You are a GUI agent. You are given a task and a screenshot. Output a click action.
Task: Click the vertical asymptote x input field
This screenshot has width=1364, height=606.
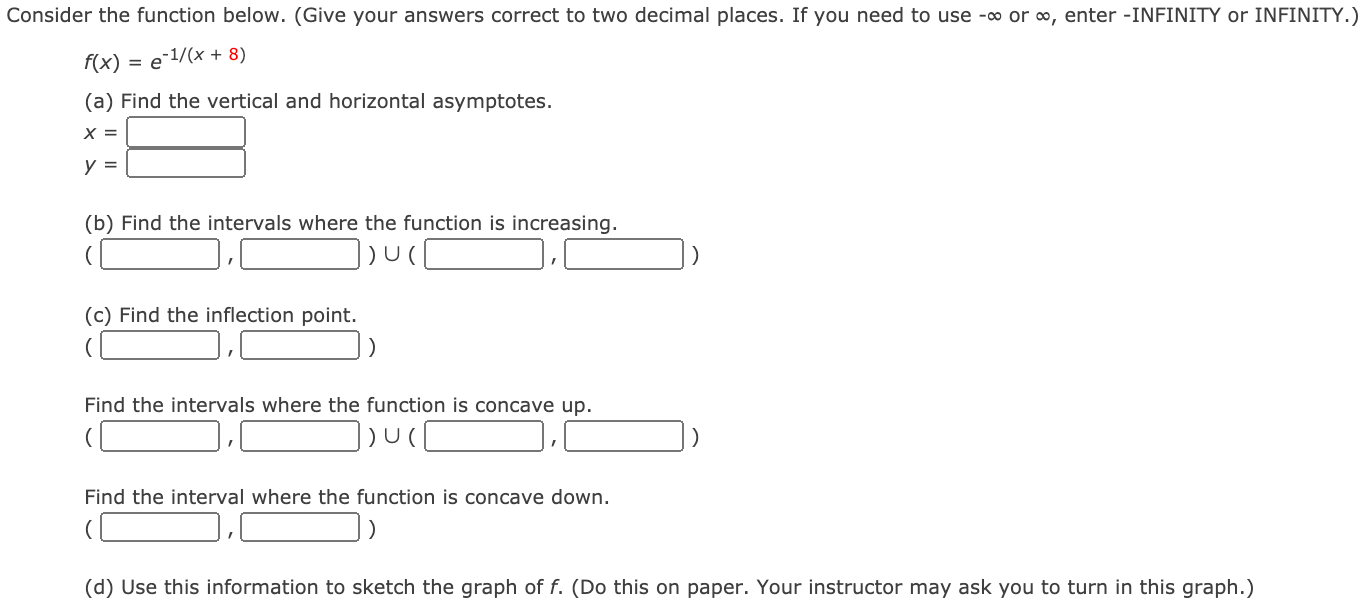185,131
